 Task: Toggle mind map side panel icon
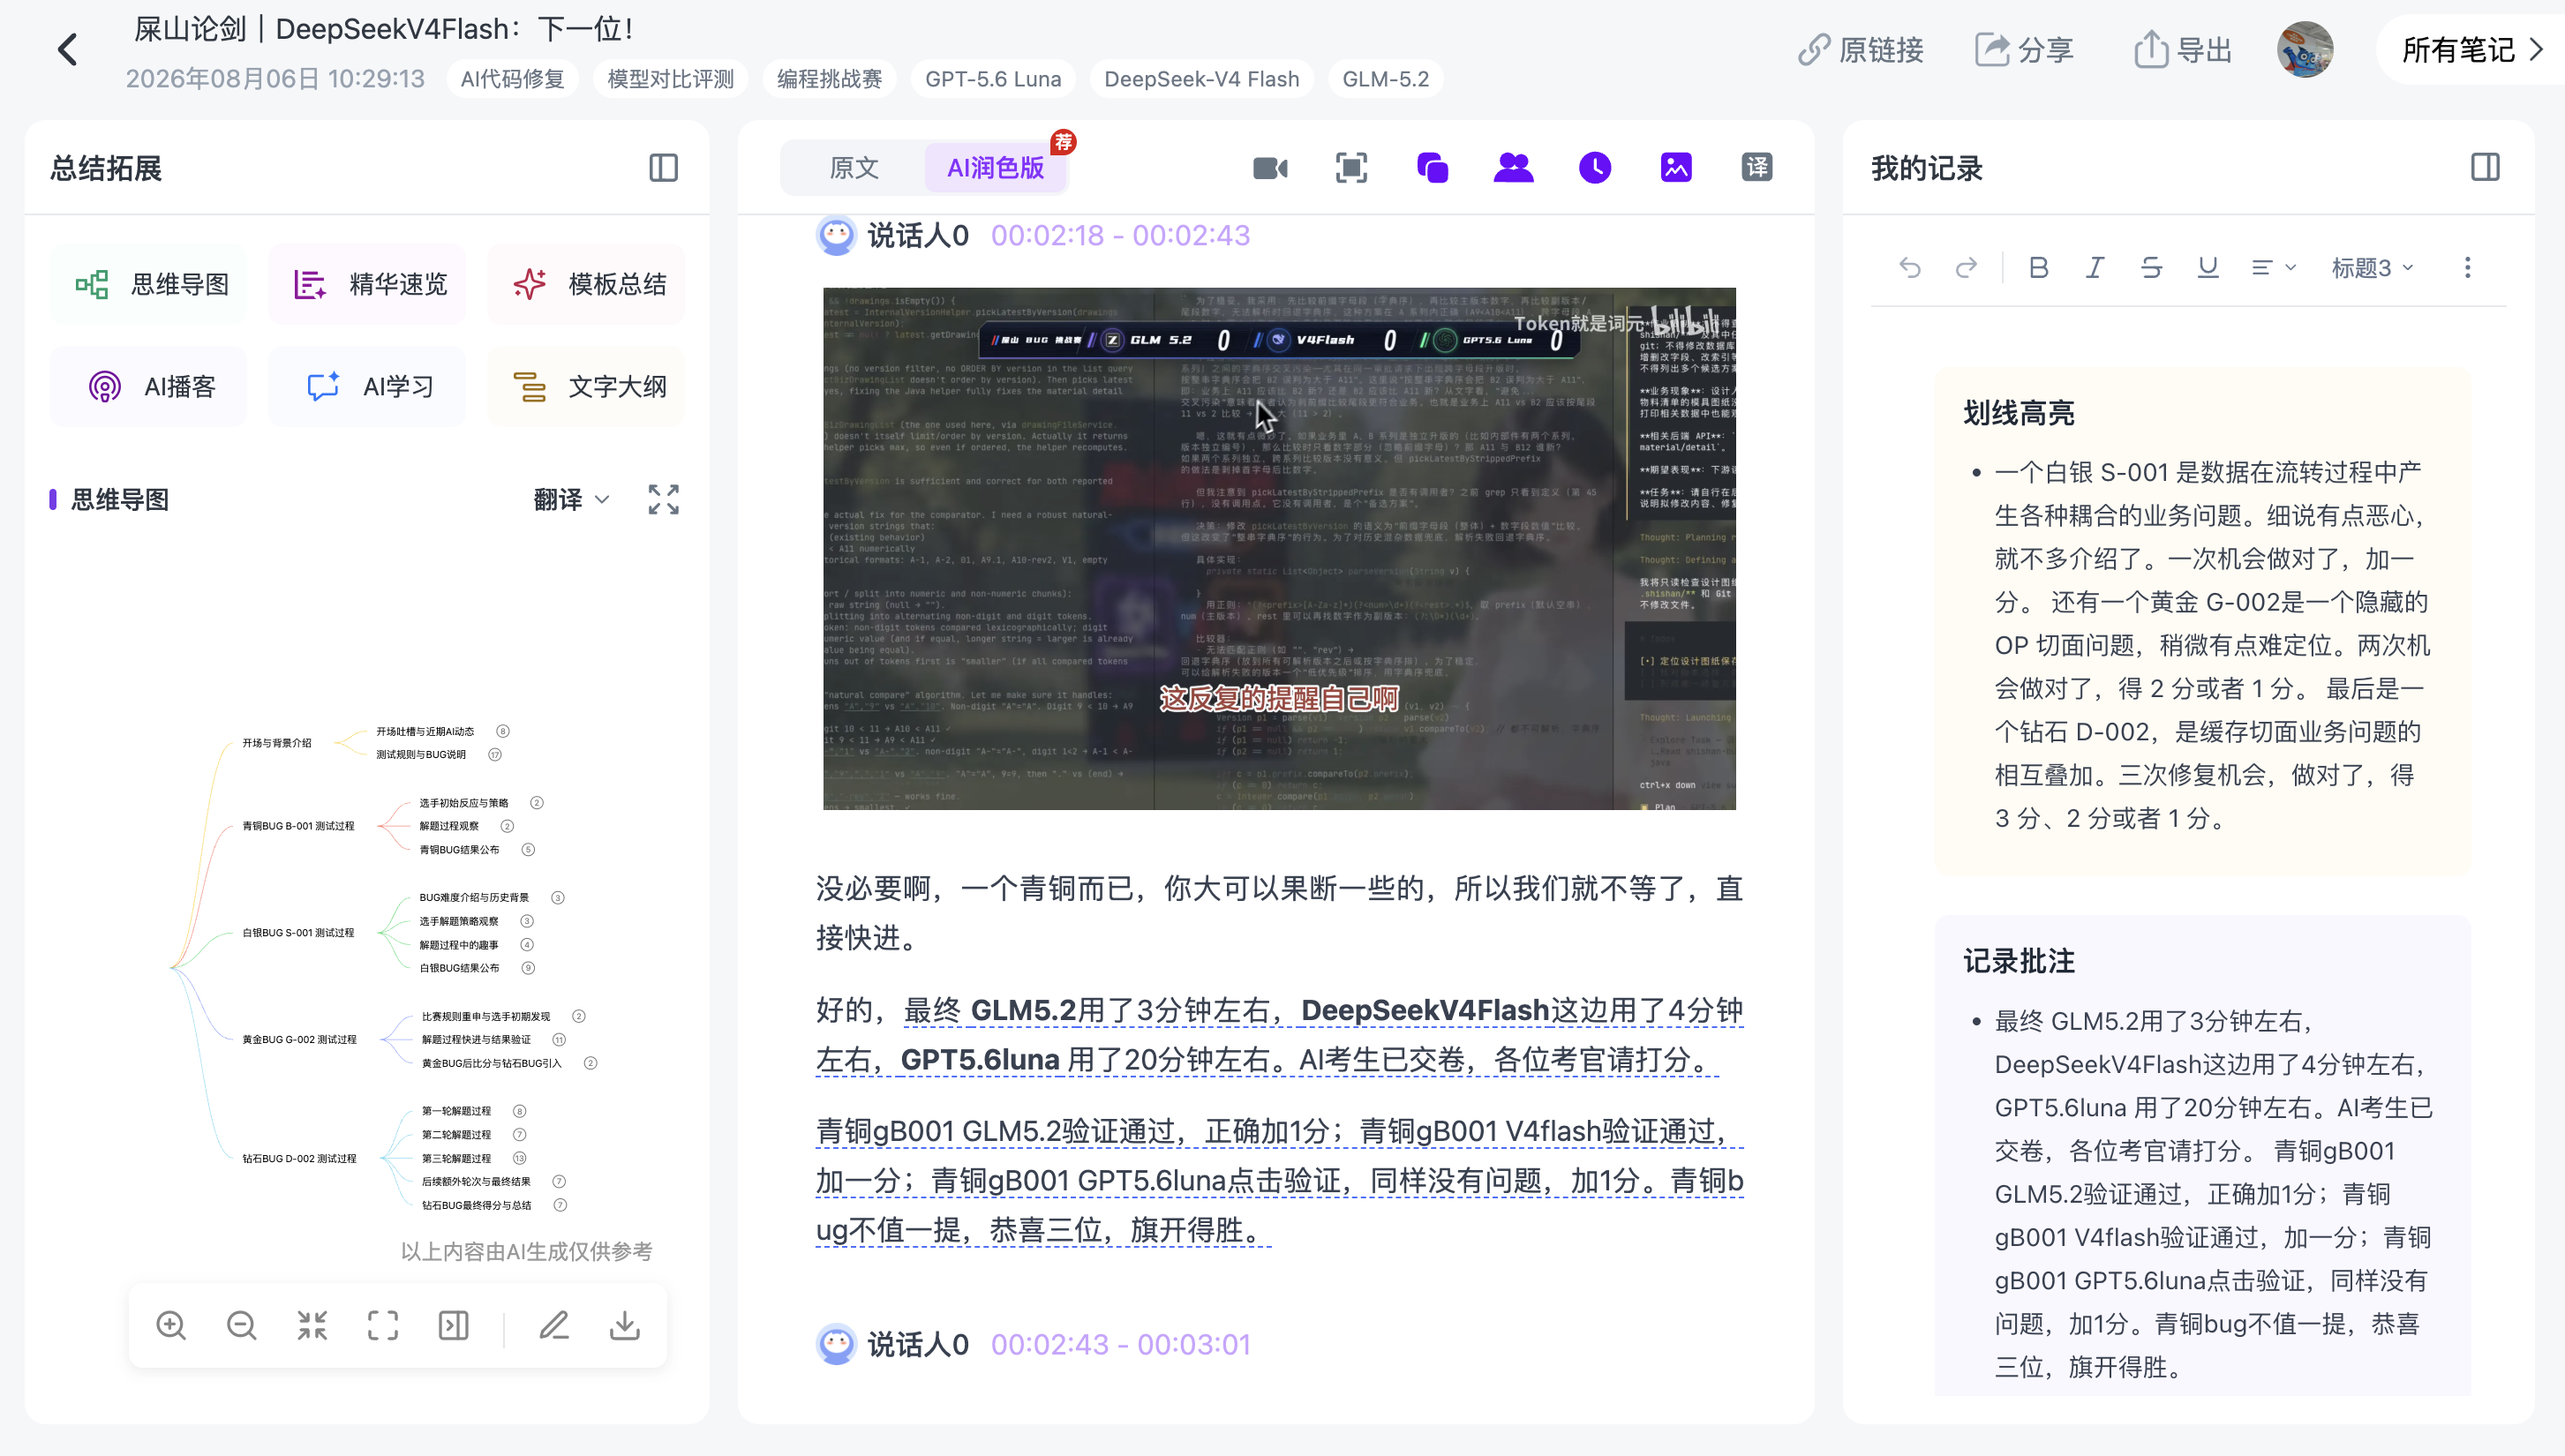click(453, 1325)
